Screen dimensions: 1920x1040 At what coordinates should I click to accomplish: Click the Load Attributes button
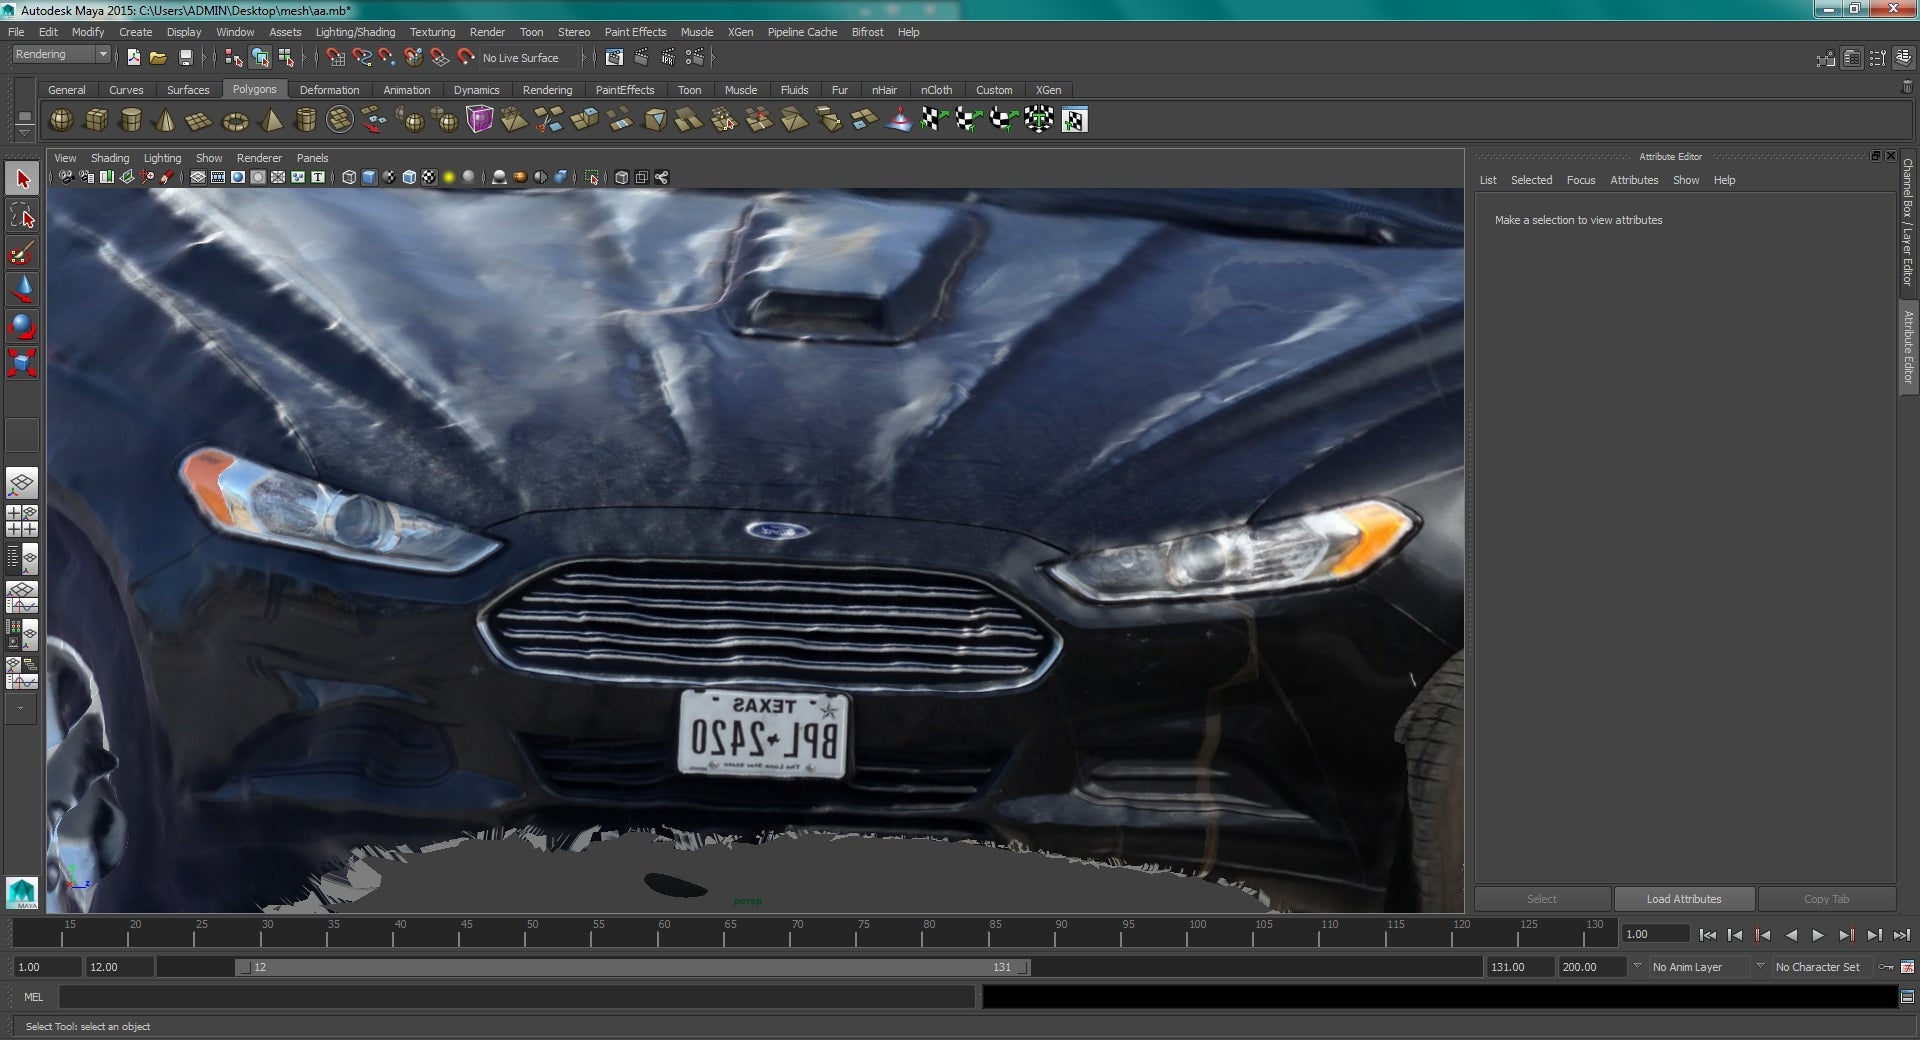[1684, 899]
